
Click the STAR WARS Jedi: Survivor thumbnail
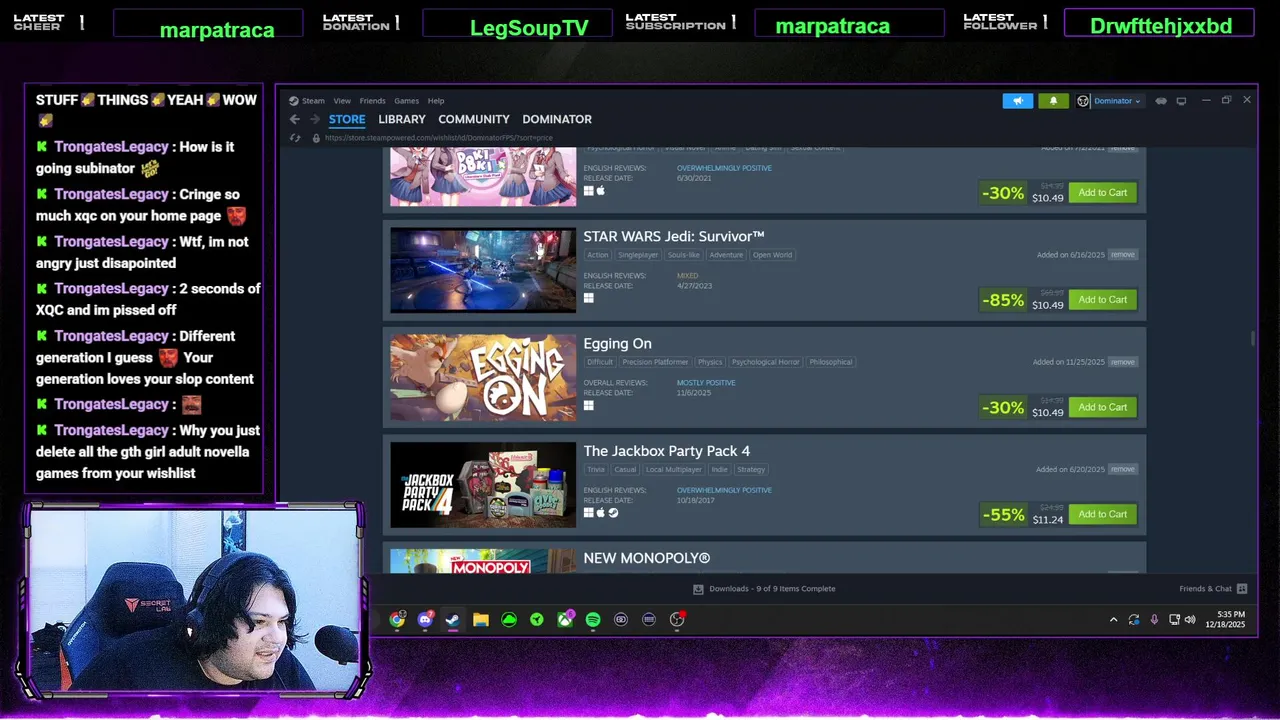click(483, 270)
